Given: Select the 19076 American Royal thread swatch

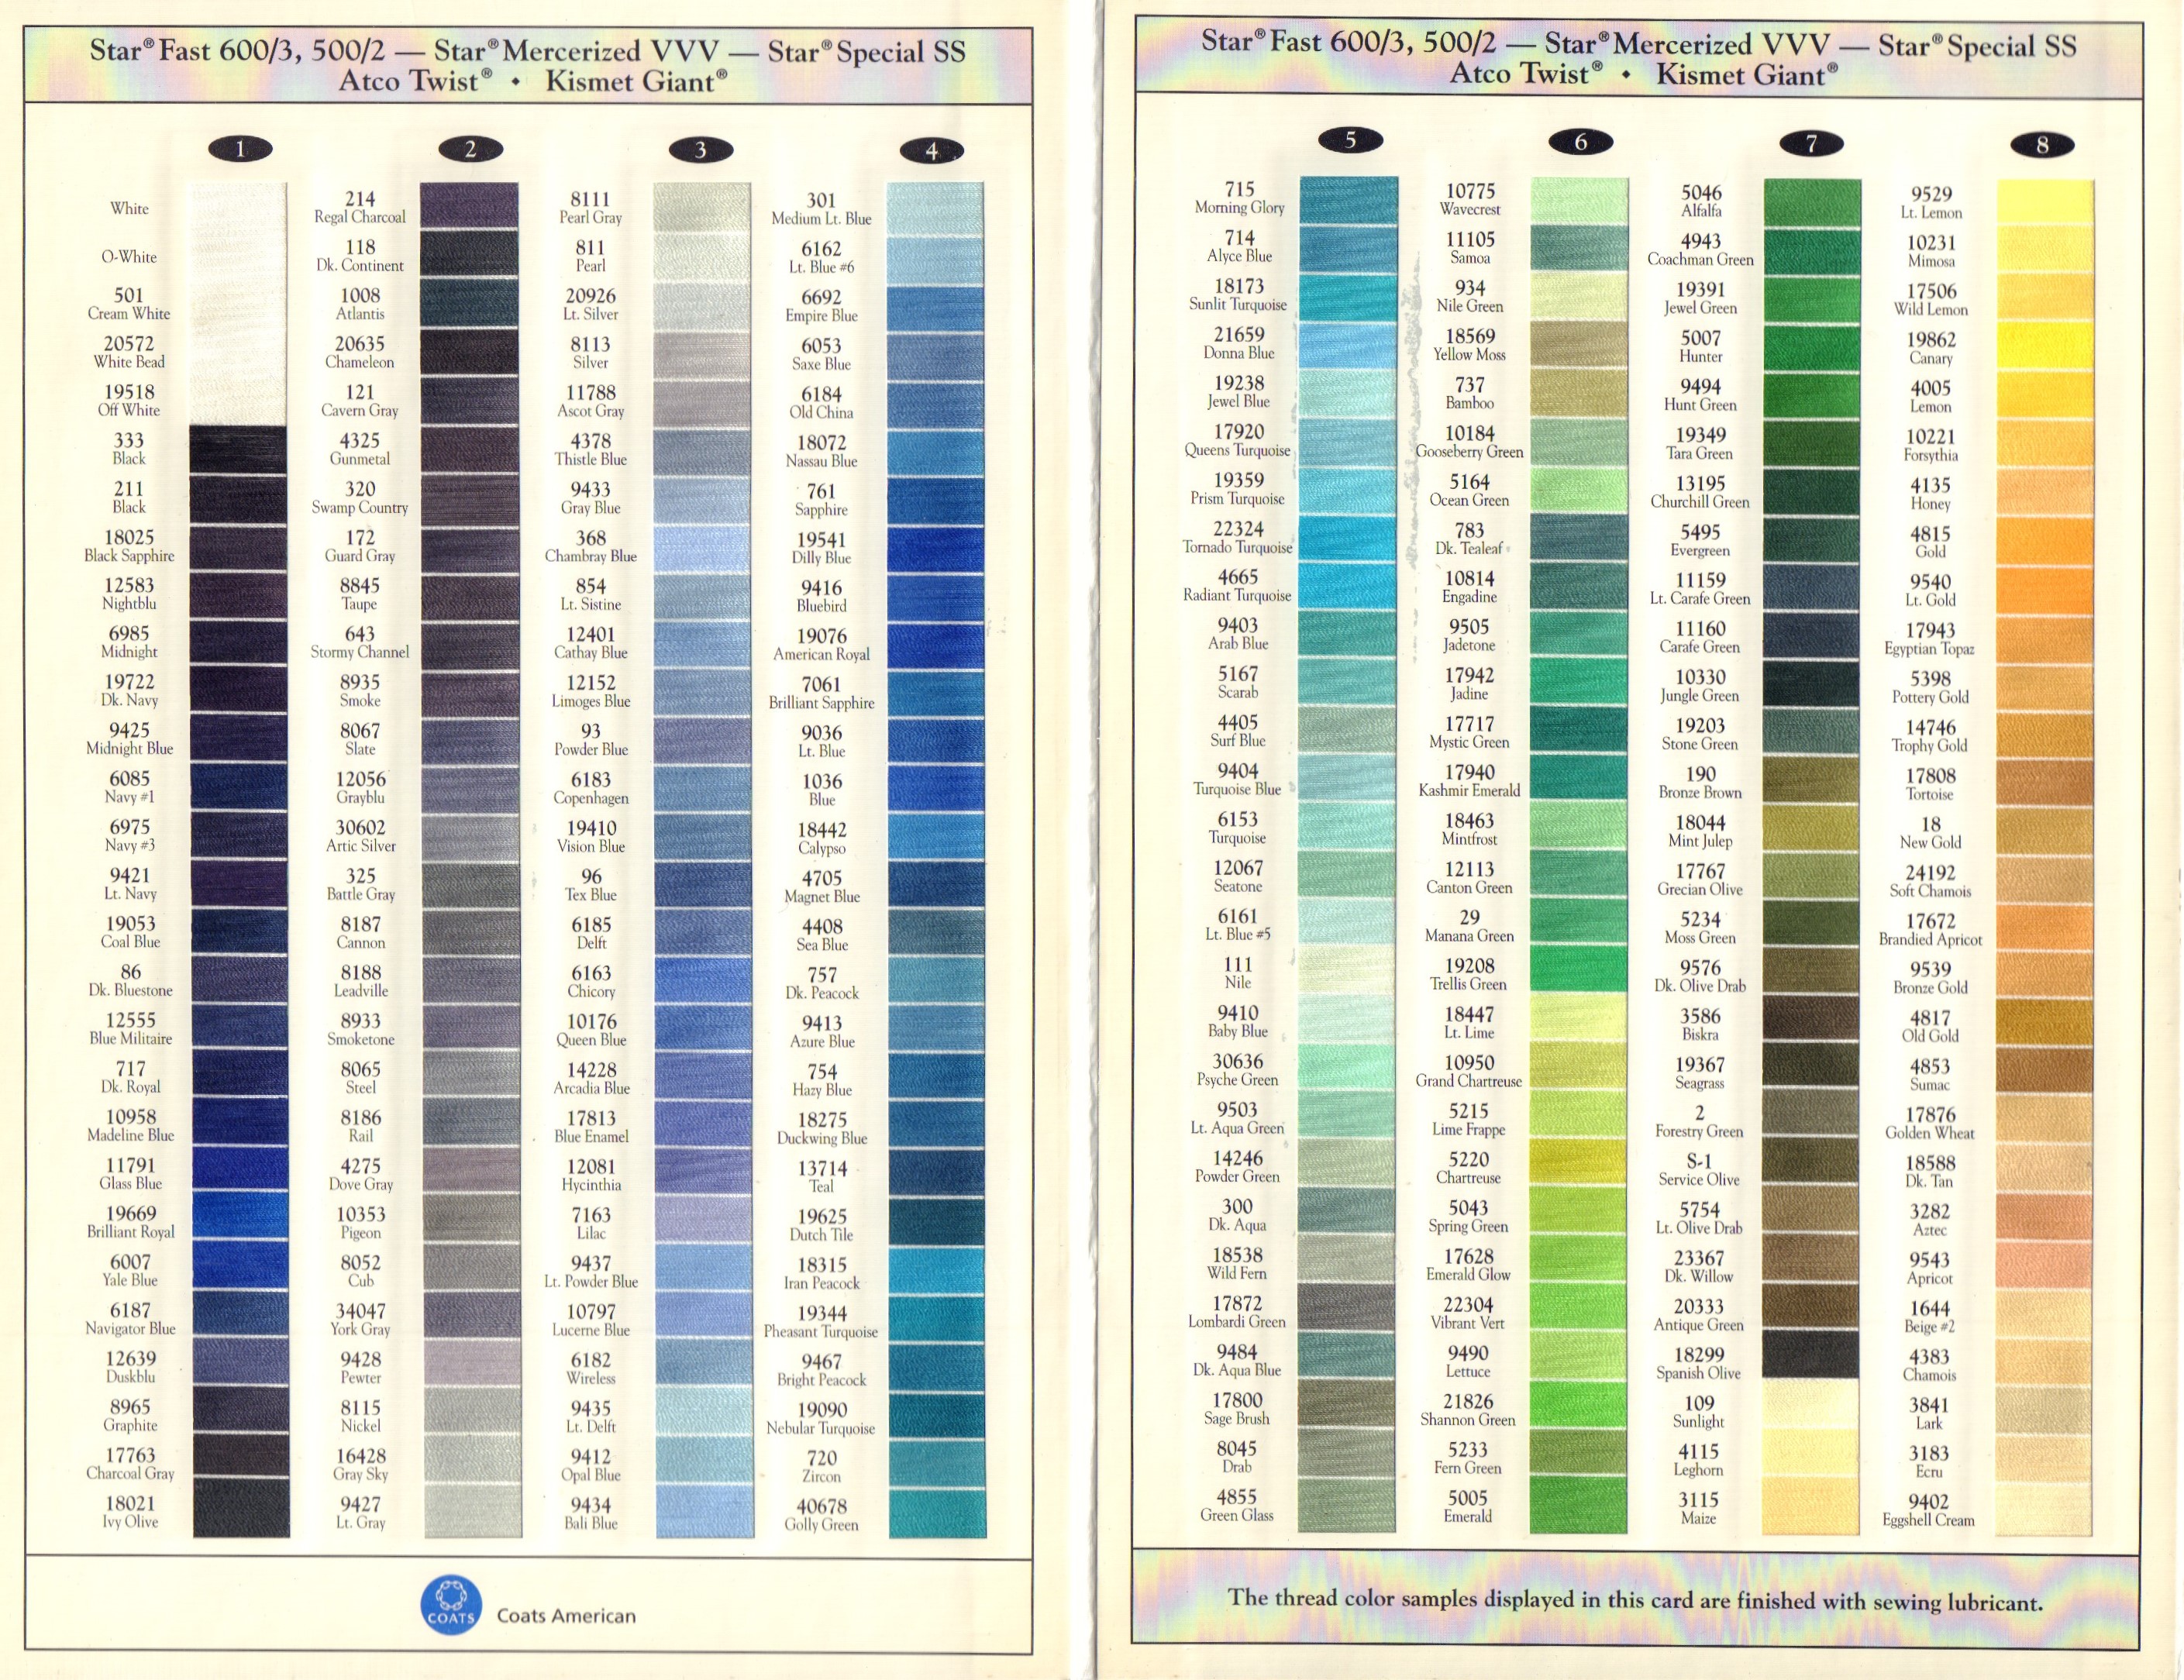Looking at the screenshot, I should 936,645.
